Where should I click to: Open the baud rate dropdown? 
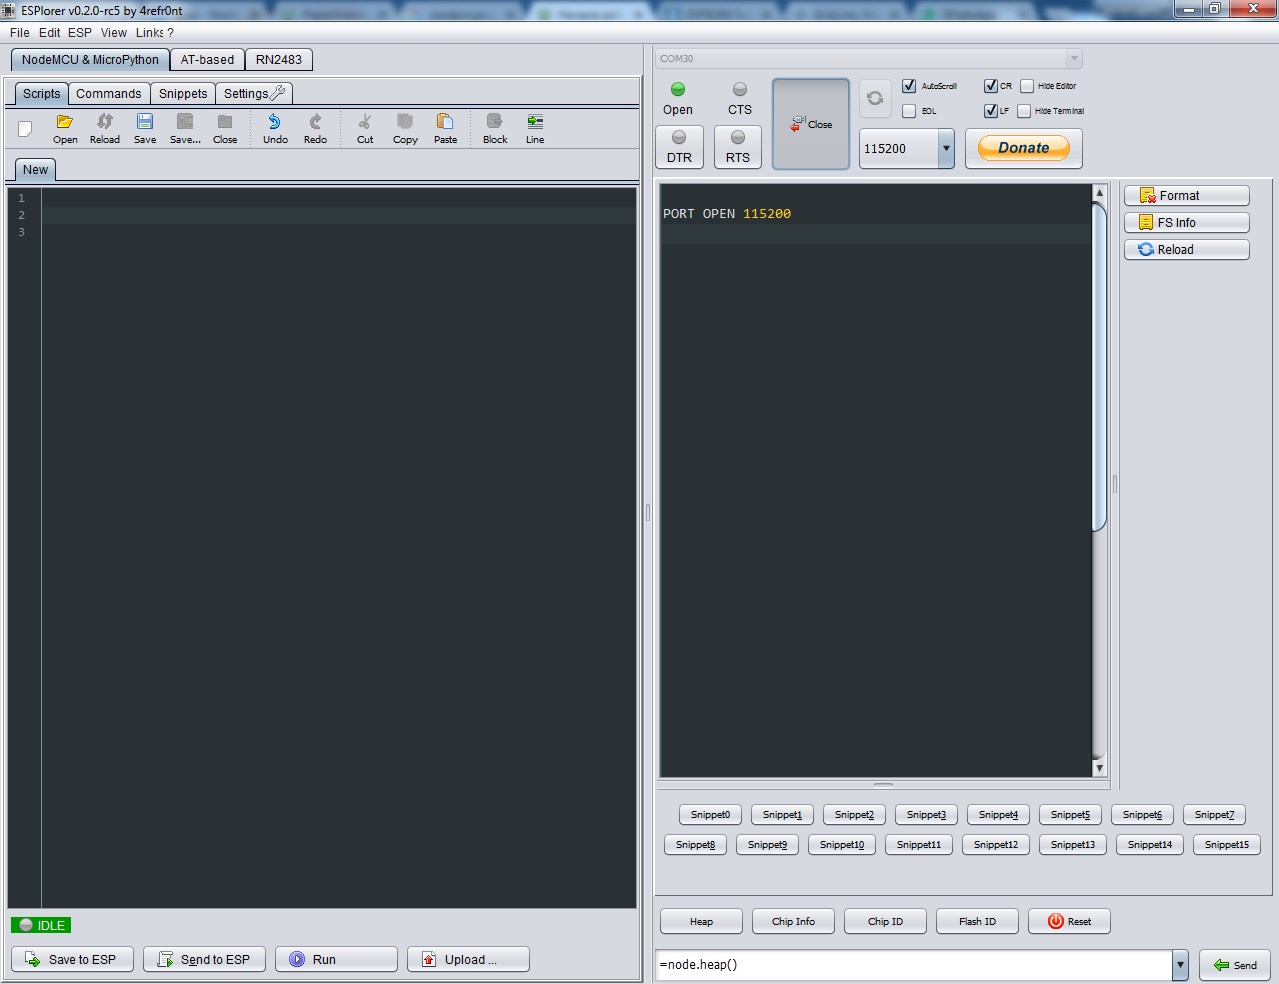coord(944,148)
